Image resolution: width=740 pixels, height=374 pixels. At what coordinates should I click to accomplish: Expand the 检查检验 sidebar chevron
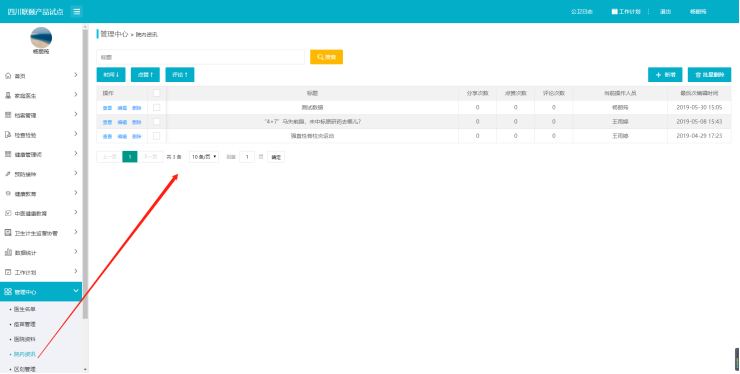[x=76, y=134]
